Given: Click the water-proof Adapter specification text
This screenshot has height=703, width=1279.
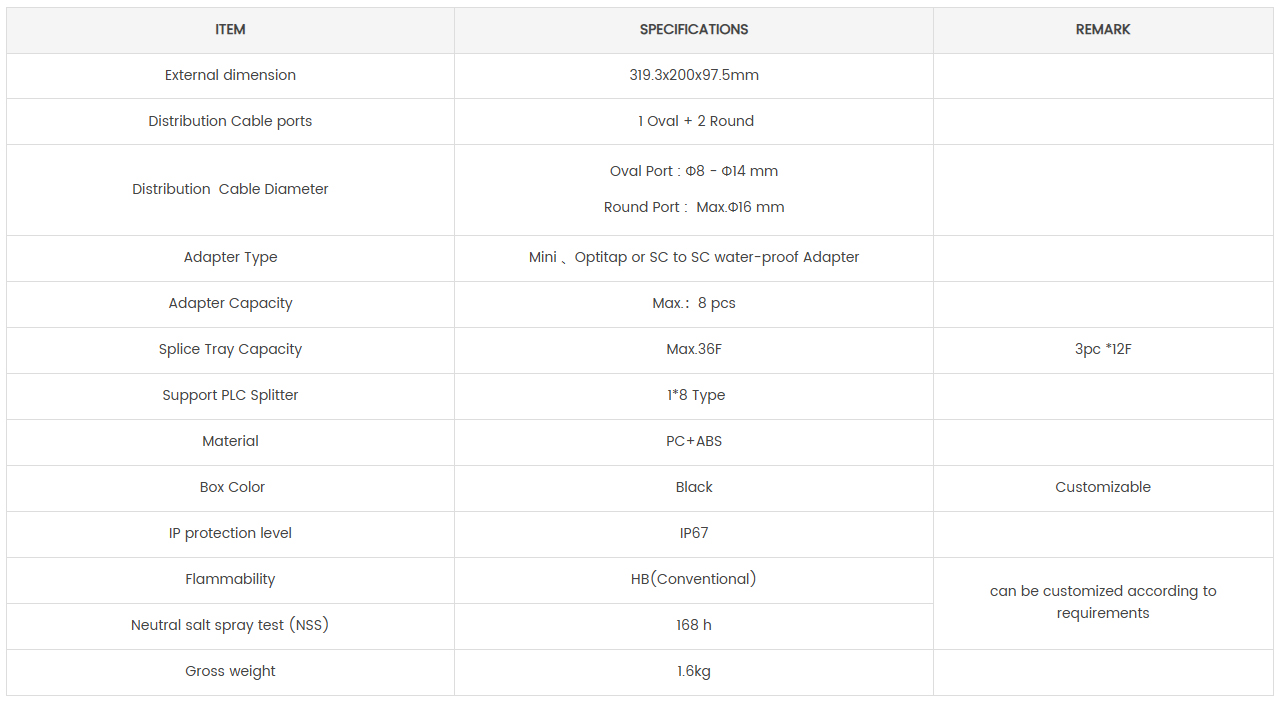Looking at the screenshot, I should click(694, 257).
